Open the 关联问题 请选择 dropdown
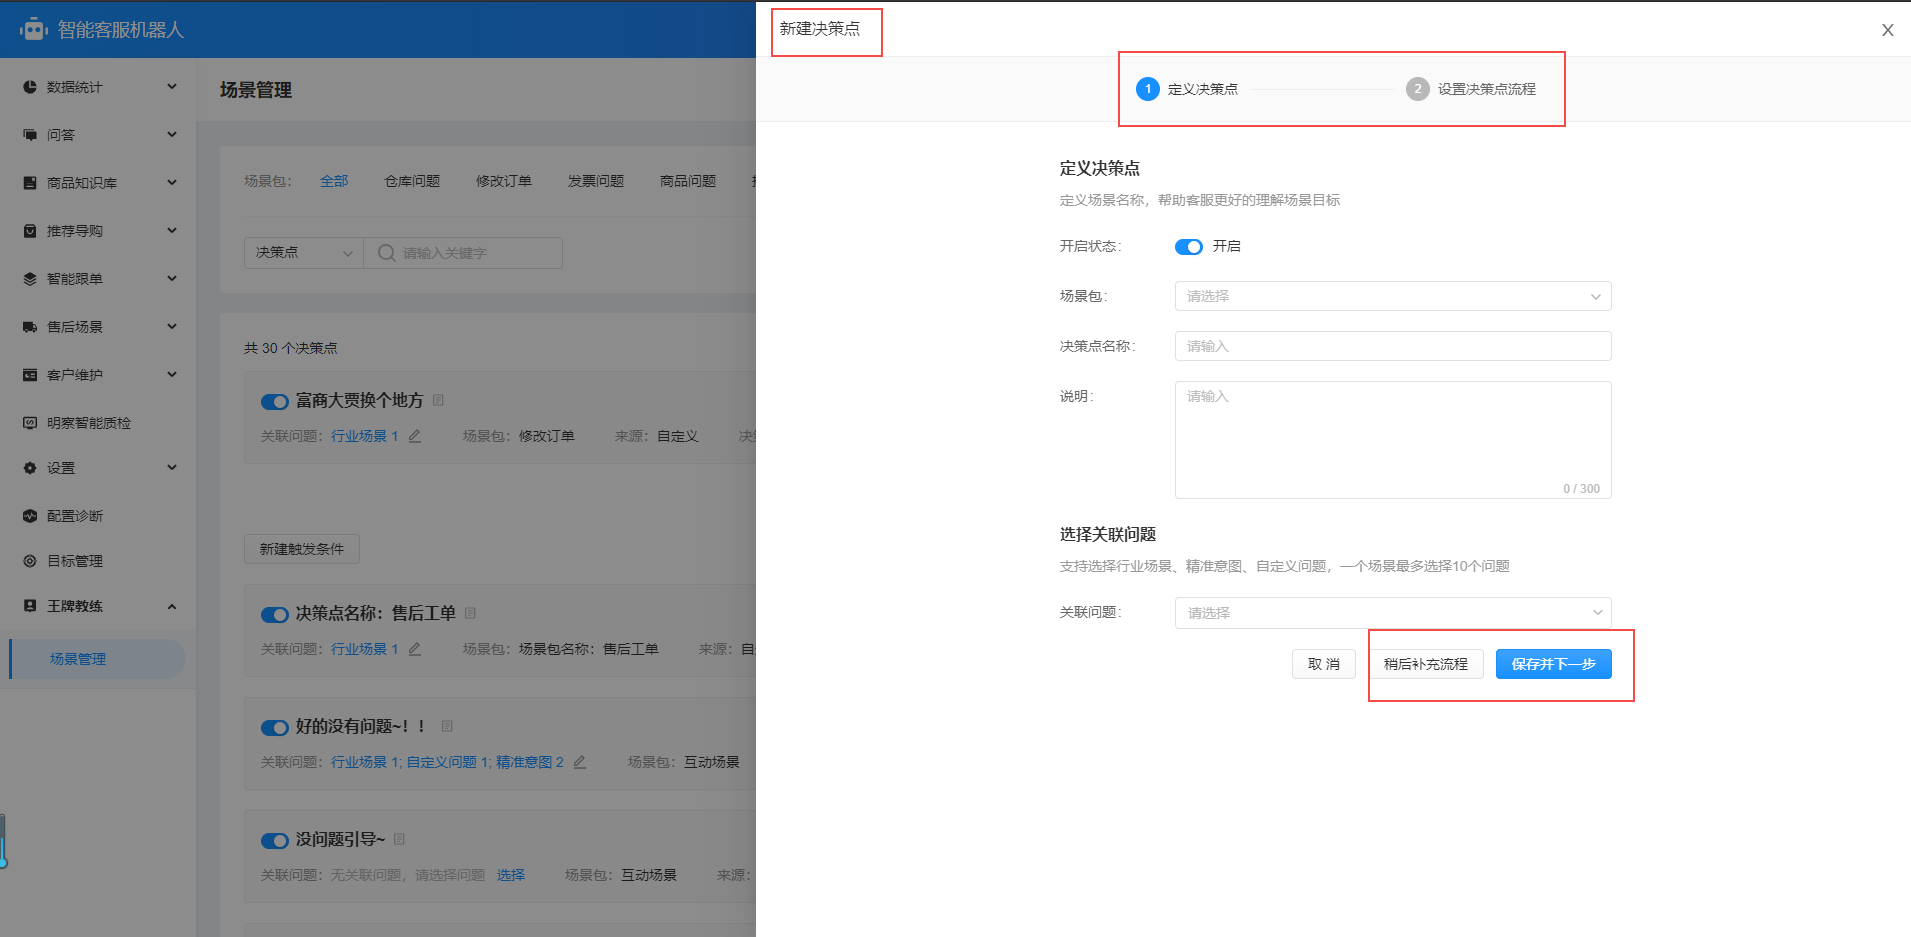The width and height of the screenshot is (1911, 937). pyautogui.click(x=1393, y=612)
